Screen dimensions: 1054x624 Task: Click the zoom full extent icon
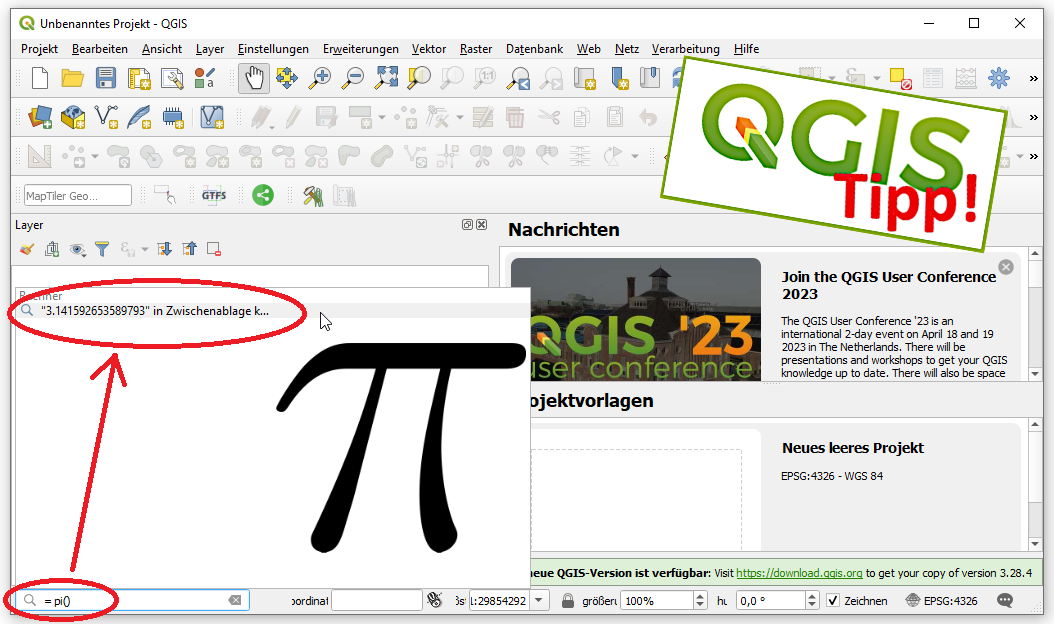coord(387,78)
